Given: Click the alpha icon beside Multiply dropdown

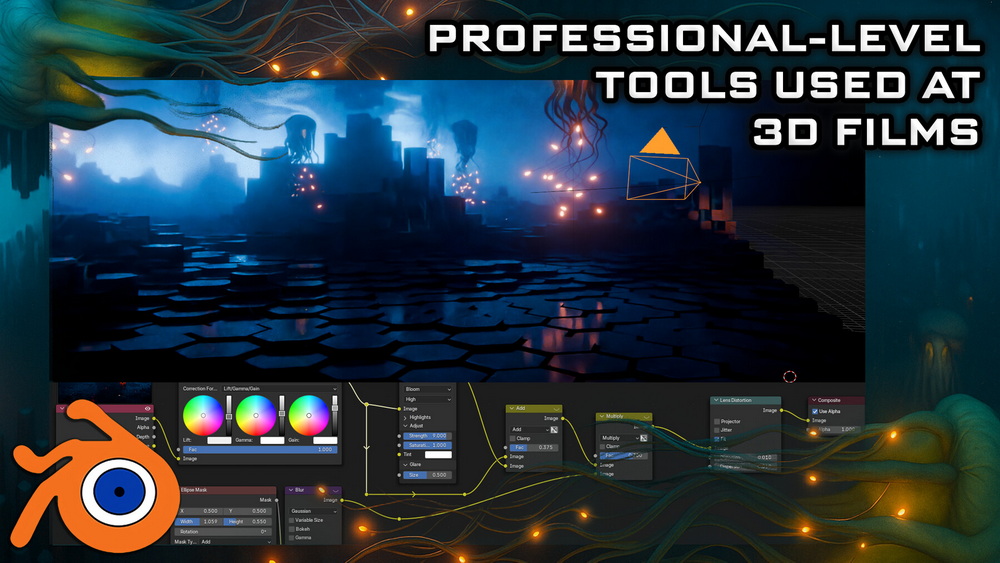Looking at the screenshot, I should [643, 438].
